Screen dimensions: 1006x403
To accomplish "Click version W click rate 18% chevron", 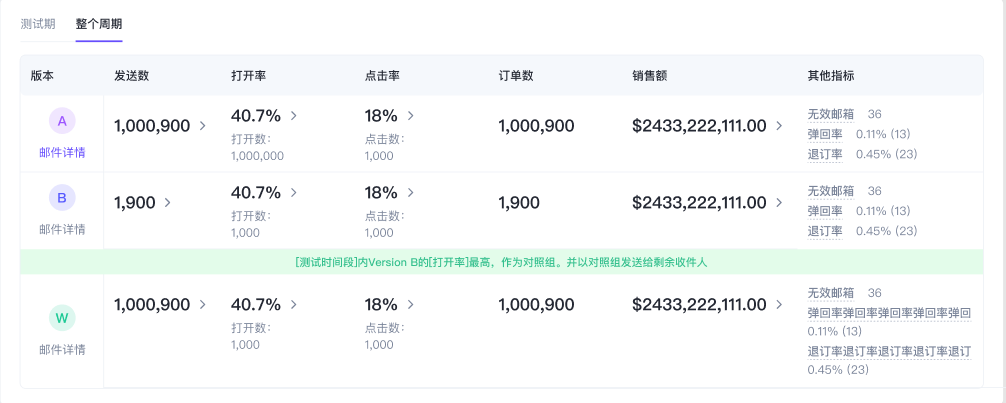I will [410, 305].
